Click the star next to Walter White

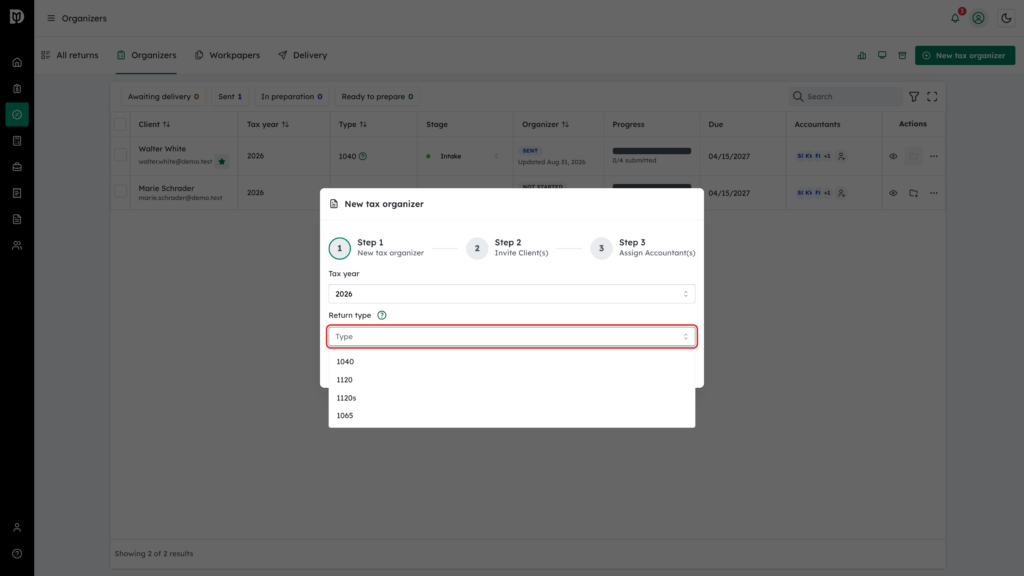point(222,161)
